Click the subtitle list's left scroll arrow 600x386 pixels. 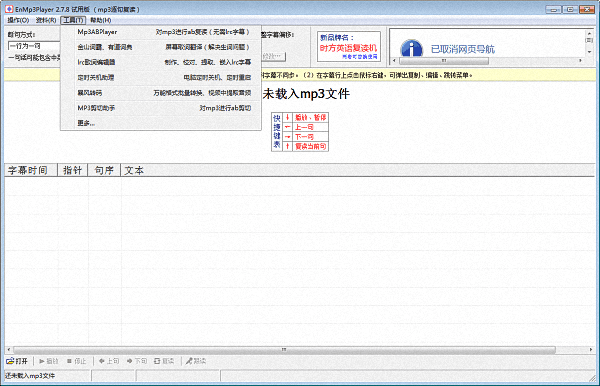(x=8, y=350)
